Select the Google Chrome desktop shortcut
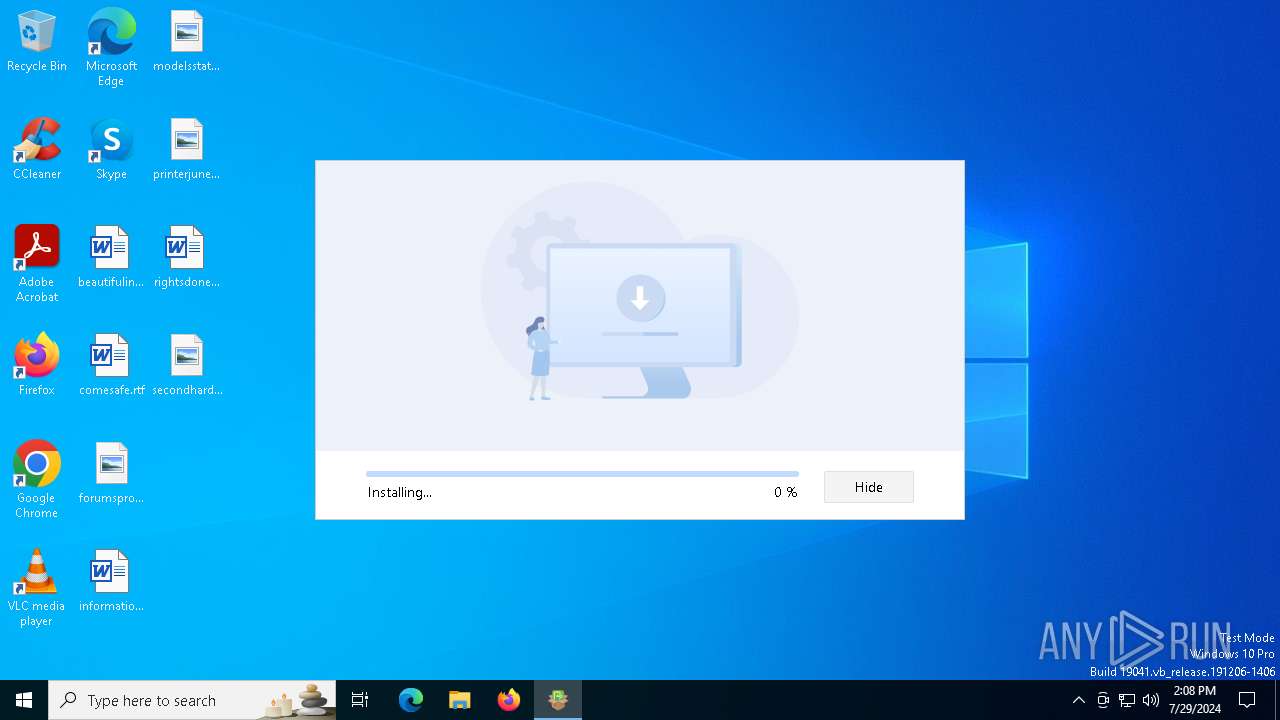 click(x=37, y=480)
